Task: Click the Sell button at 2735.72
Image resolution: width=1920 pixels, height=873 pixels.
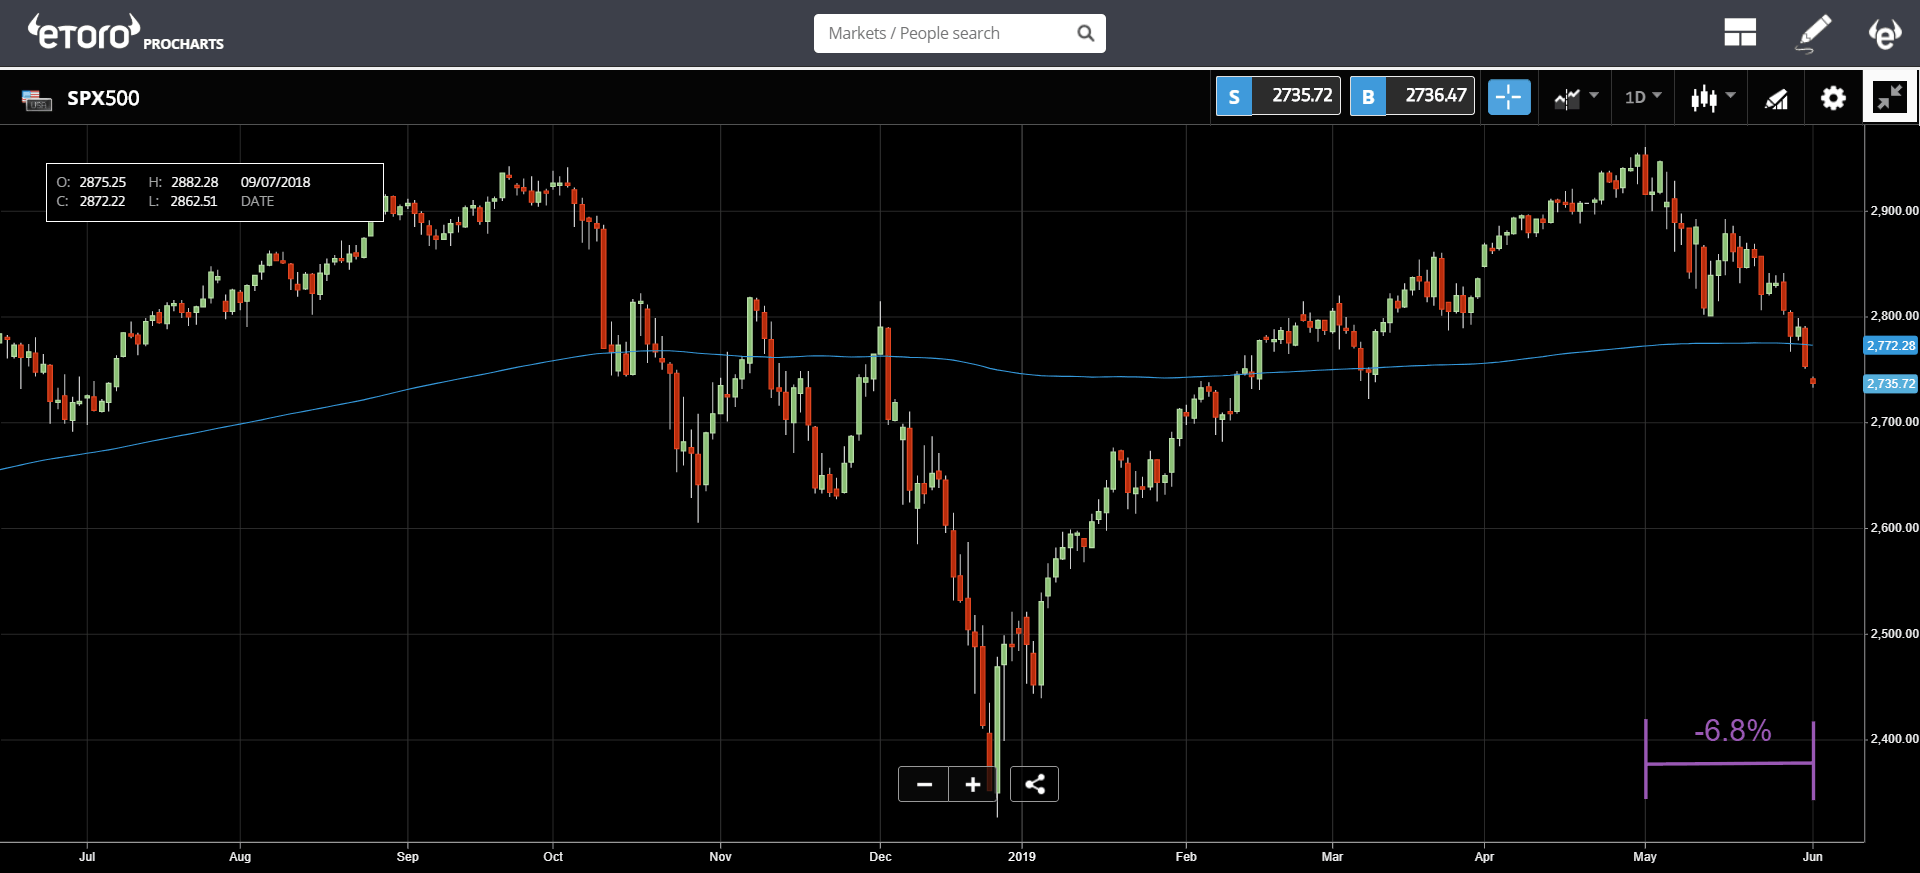Action: click(x=1278, y=96)
